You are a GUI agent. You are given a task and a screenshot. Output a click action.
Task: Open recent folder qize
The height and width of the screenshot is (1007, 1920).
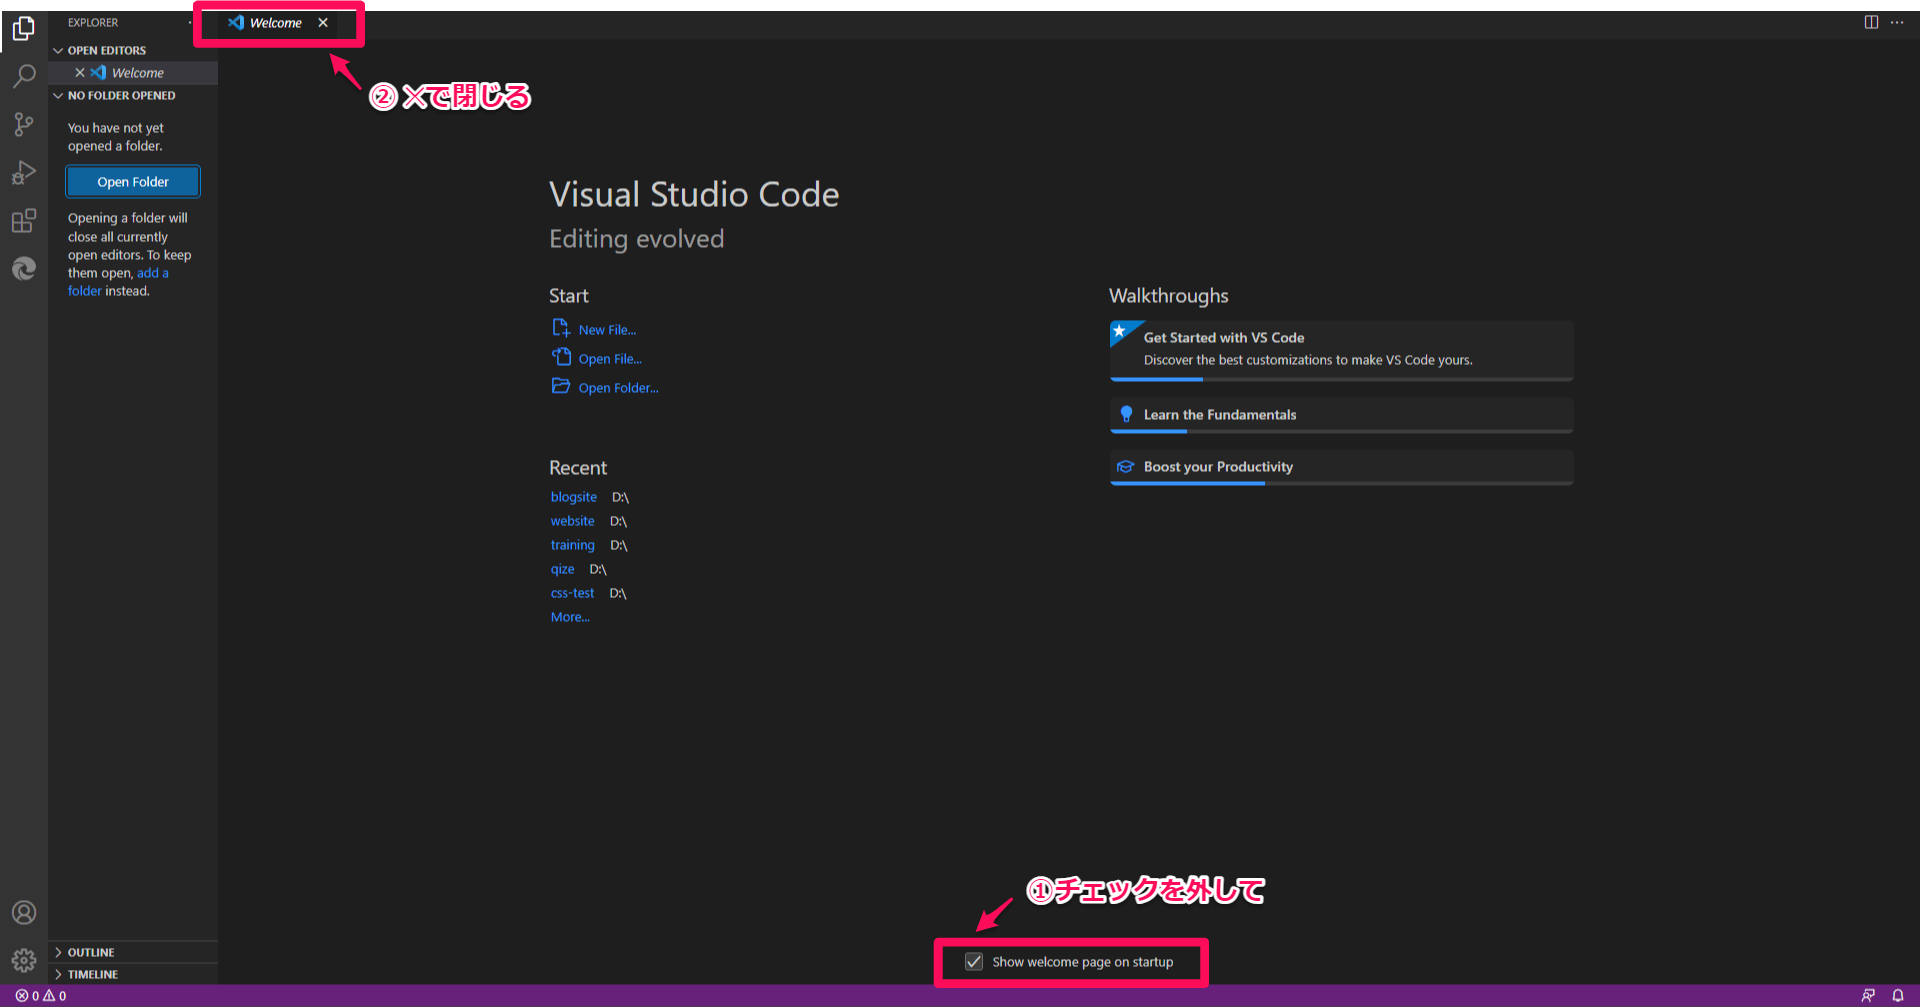click(x=562, y=569)
